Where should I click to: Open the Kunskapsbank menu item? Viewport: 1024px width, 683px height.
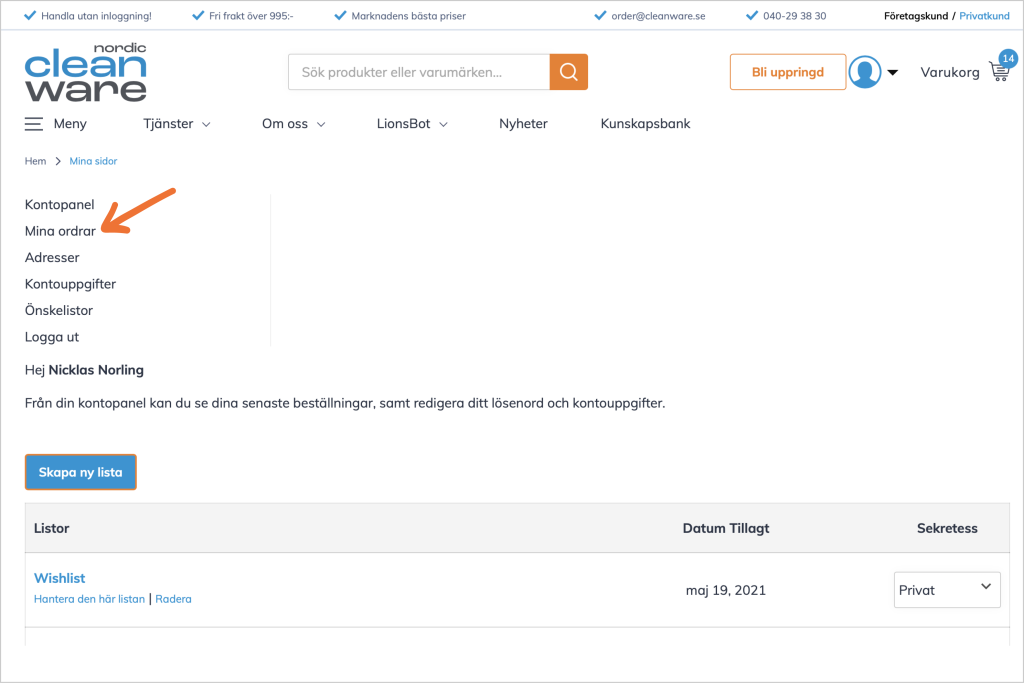pyautogui.click(x=645, y=124)
